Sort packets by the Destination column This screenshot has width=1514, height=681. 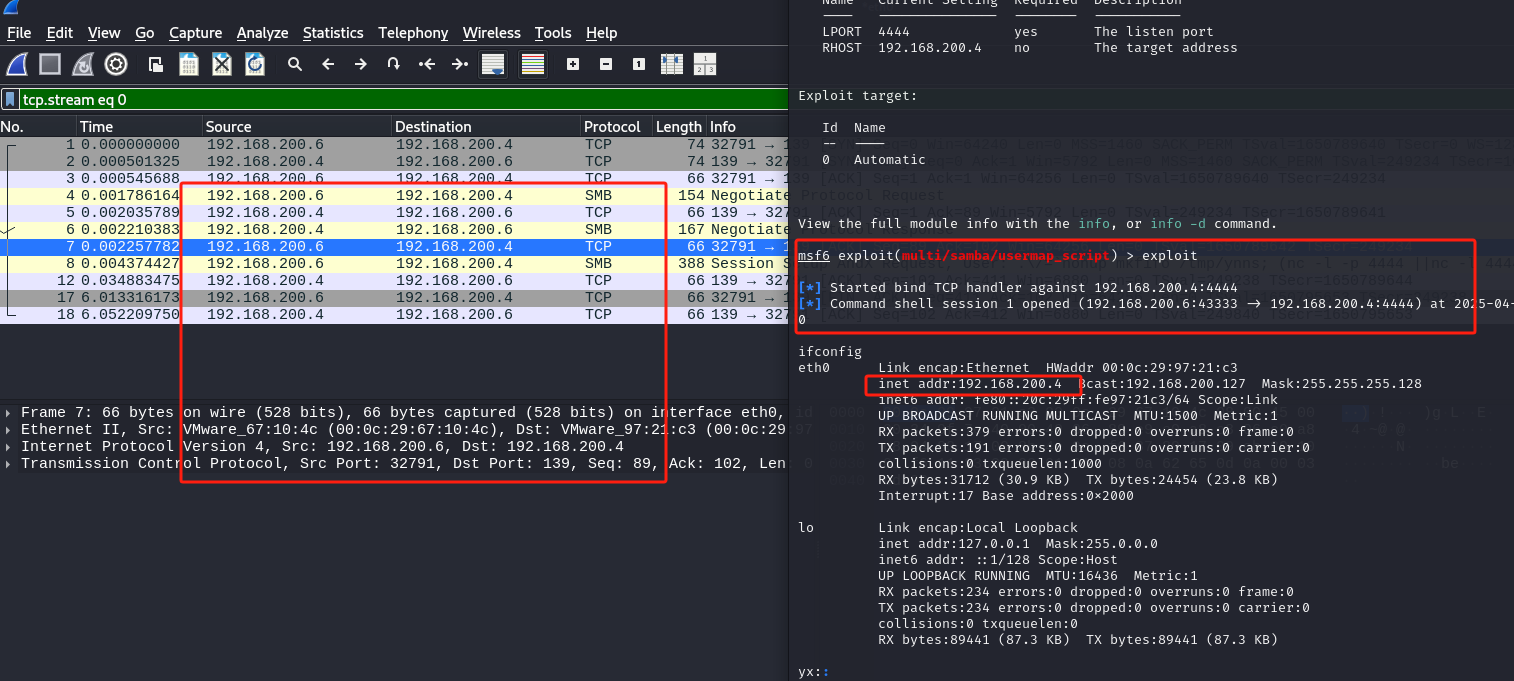[486, 127]
